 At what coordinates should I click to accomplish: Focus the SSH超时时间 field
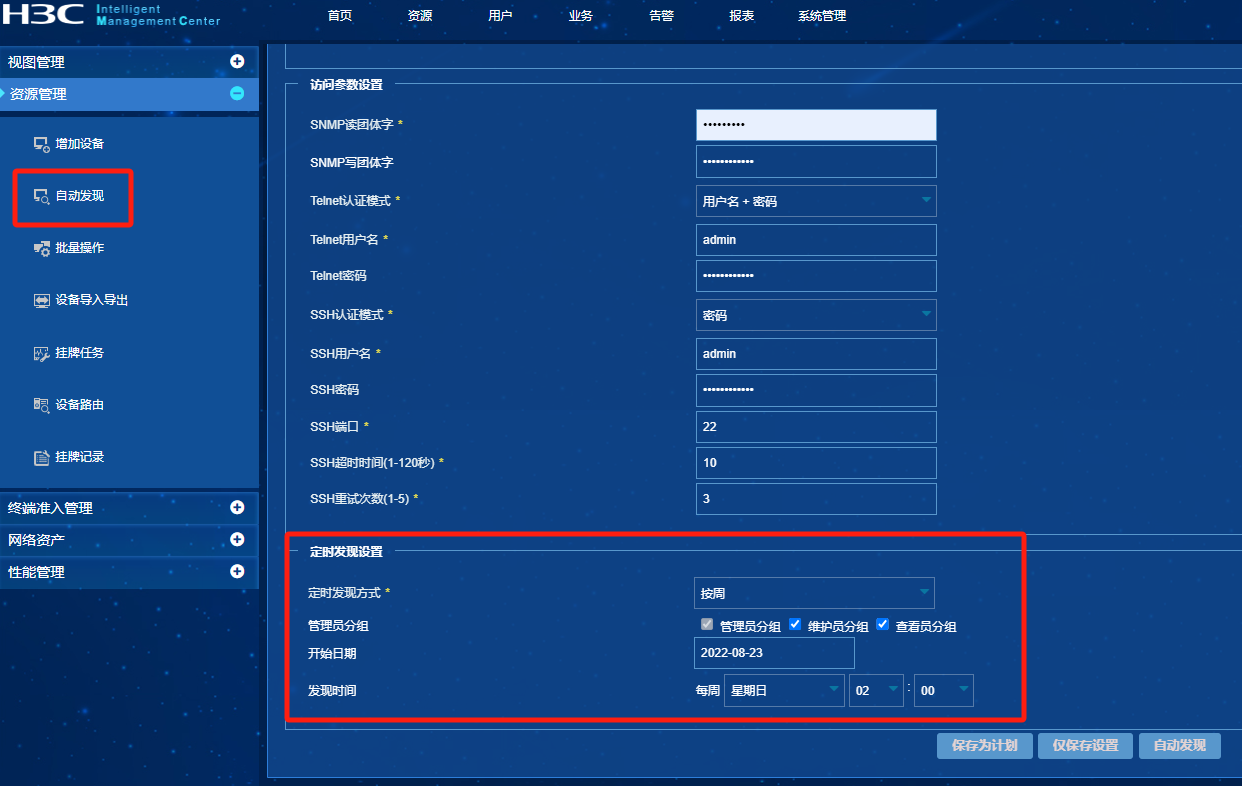click(x=816, y=462)
